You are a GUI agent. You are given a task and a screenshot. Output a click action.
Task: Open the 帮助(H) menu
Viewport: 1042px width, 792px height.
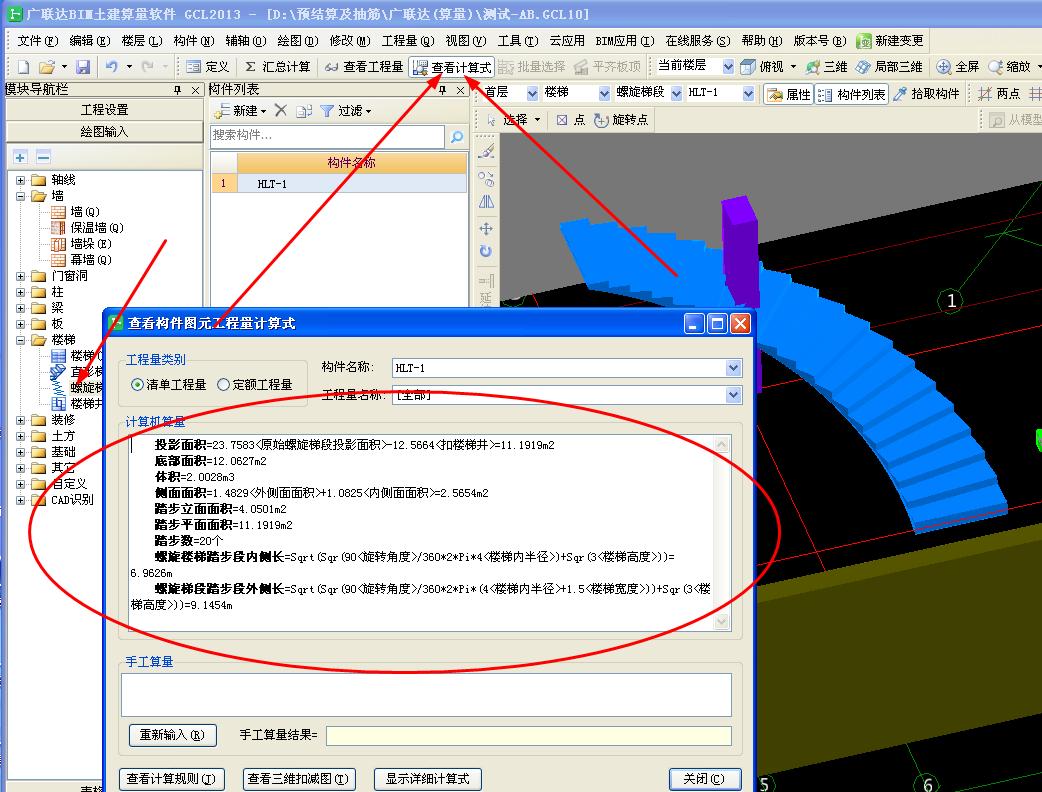pos(762,41)
